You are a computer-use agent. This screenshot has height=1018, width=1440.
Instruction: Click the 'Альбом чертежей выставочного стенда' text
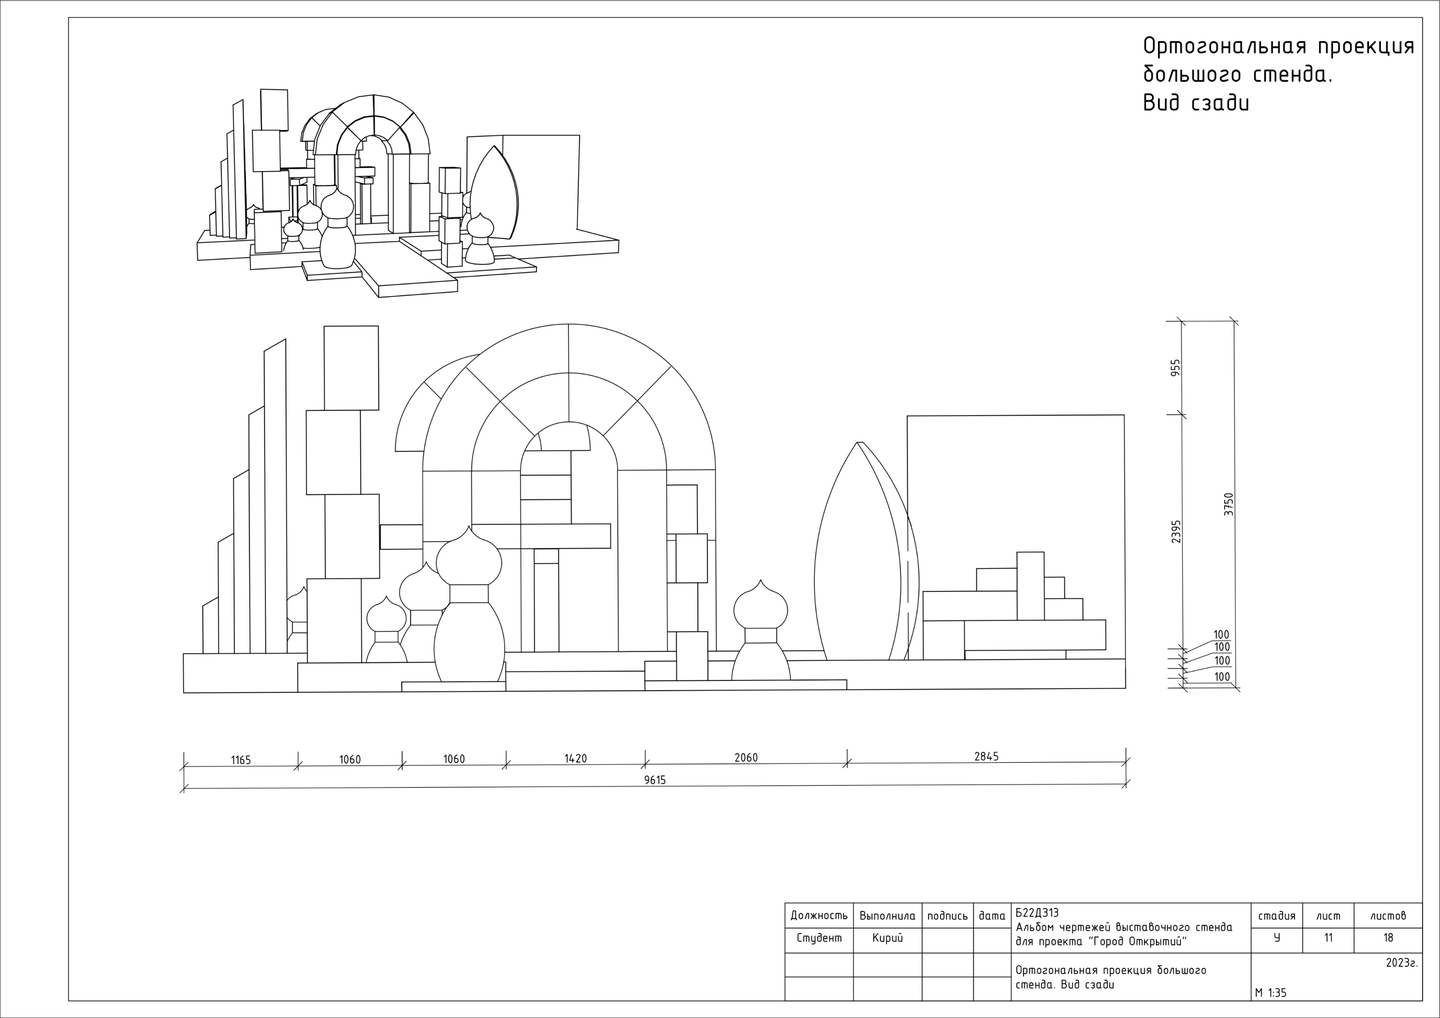pos(1124,927)
